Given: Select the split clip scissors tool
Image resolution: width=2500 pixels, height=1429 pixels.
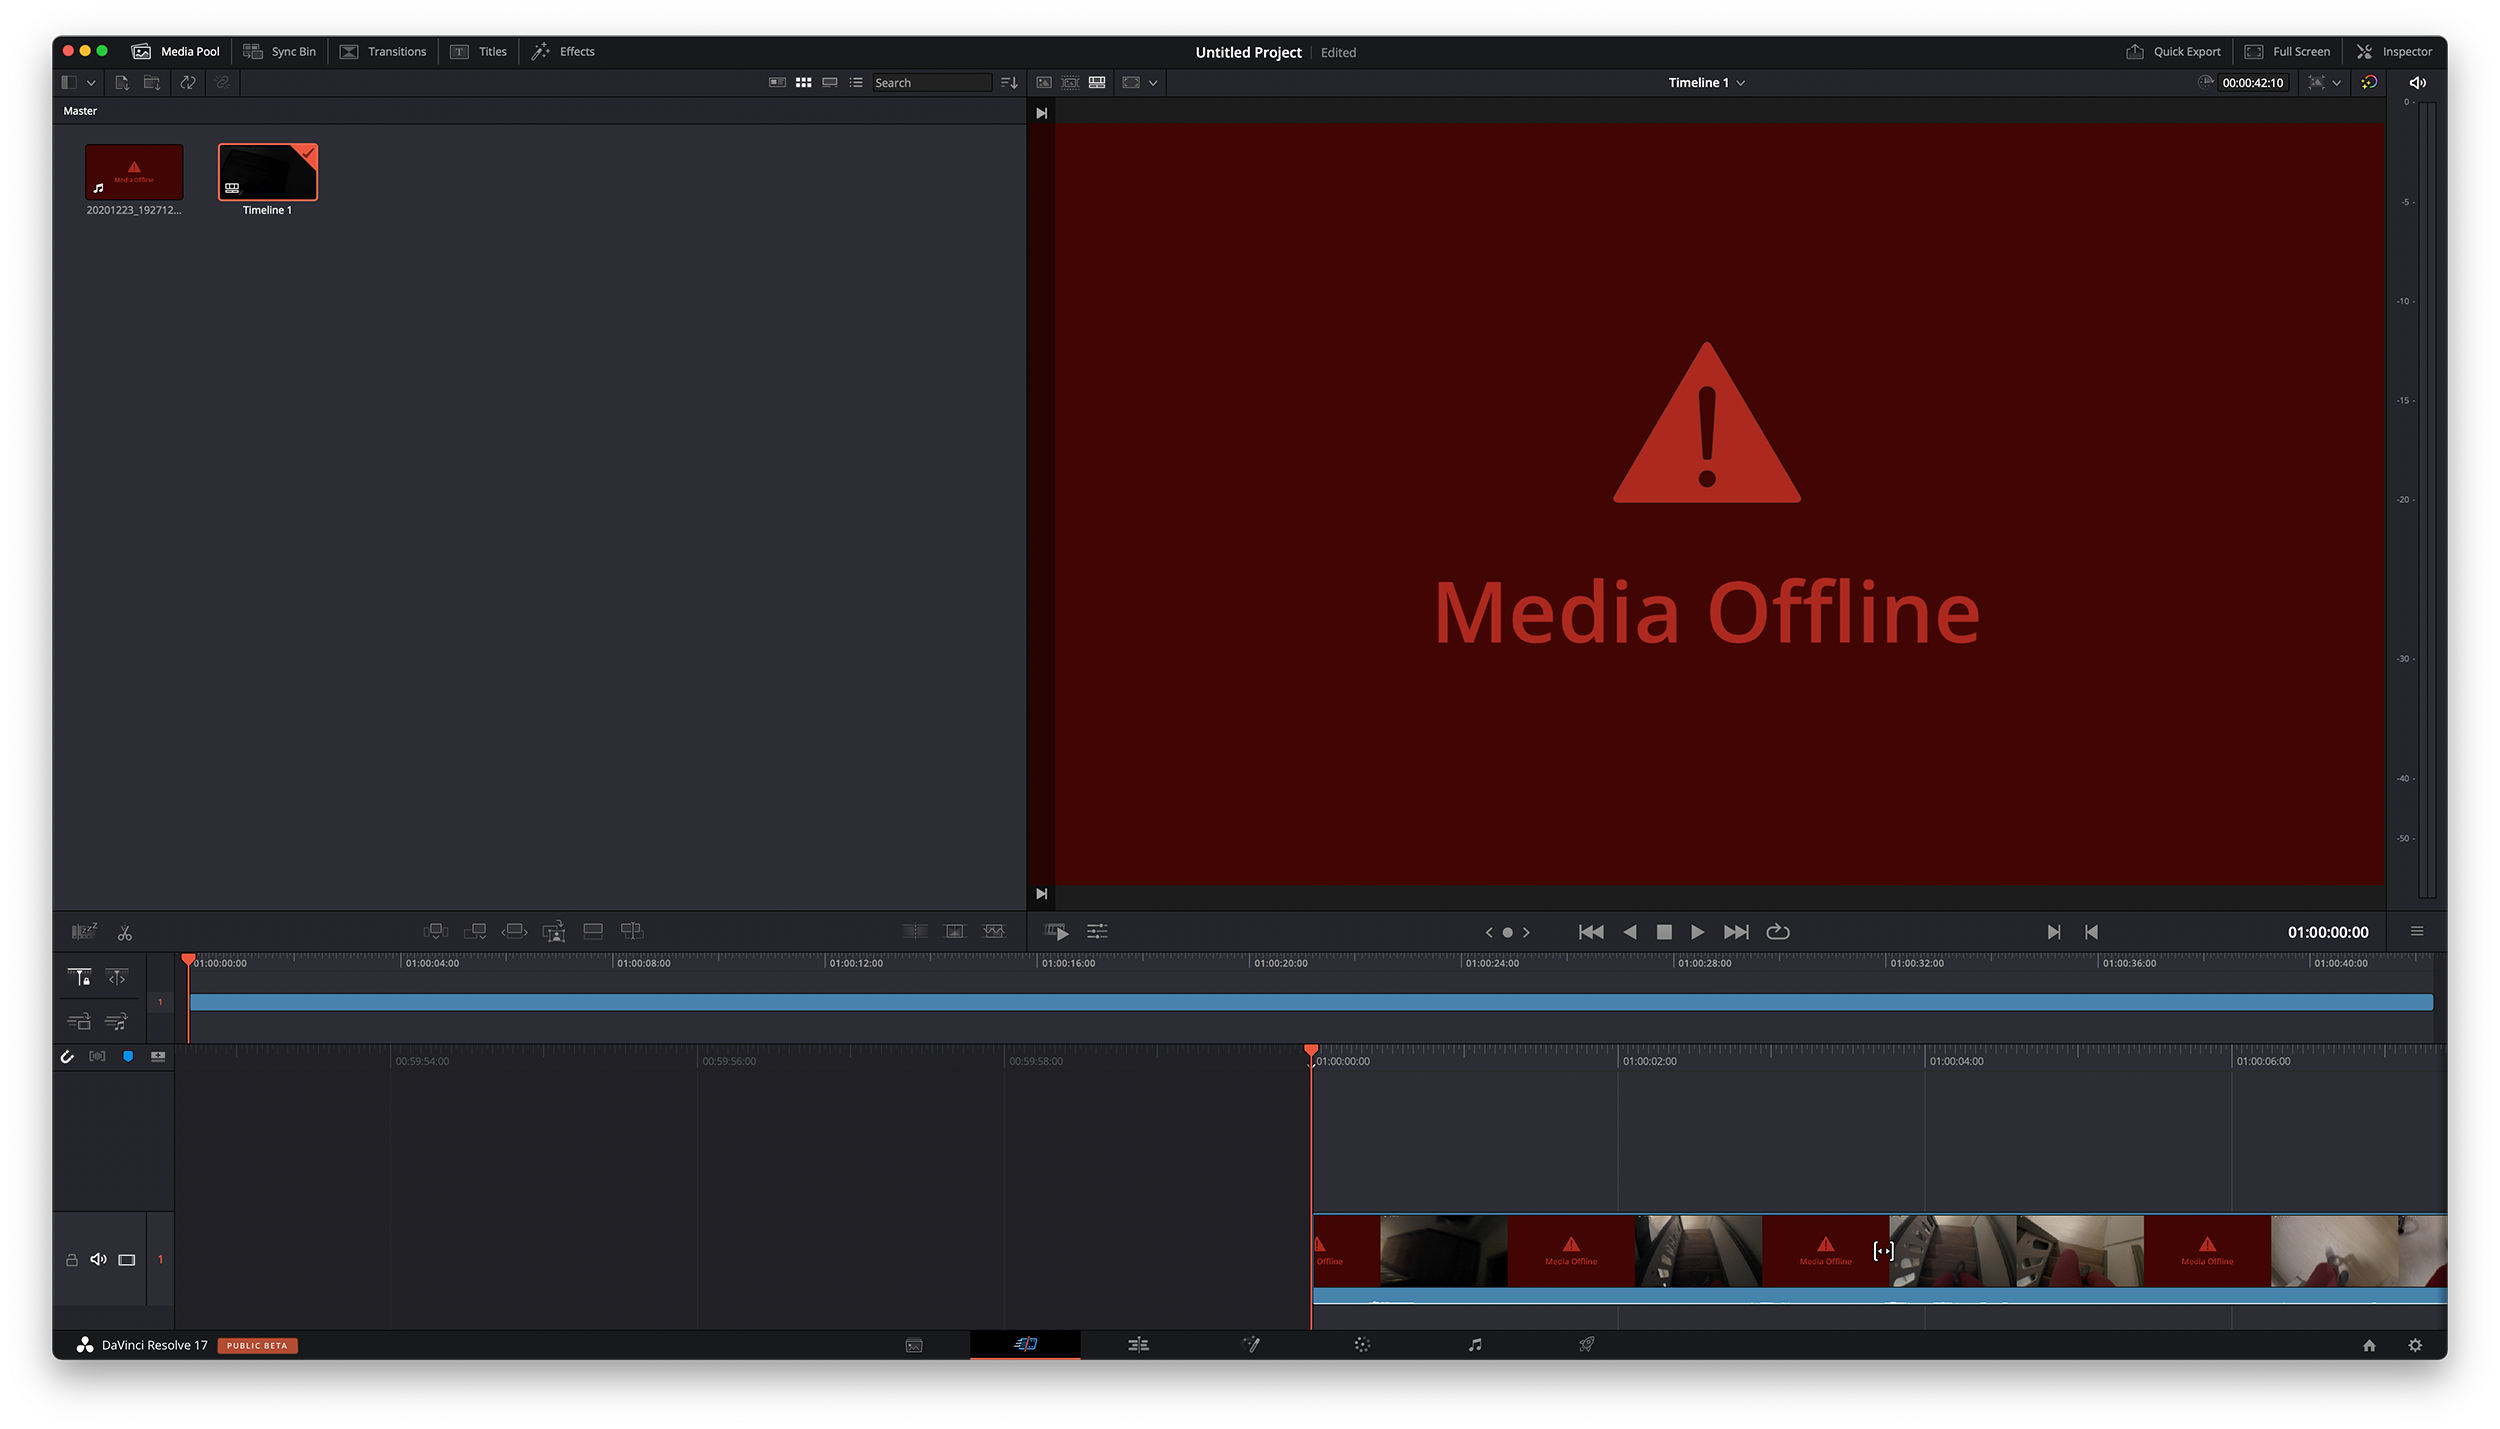Looking at the screenshot, I should click(125, 932).
